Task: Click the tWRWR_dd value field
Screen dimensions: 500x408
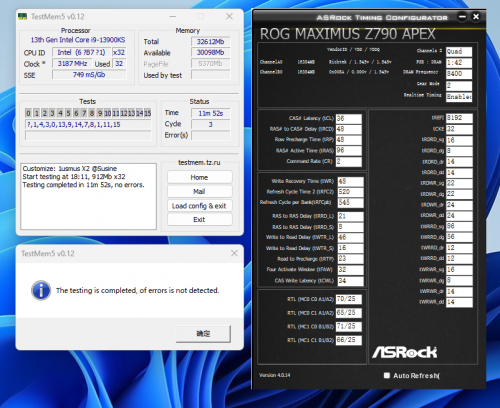Action: coord(459,302)
